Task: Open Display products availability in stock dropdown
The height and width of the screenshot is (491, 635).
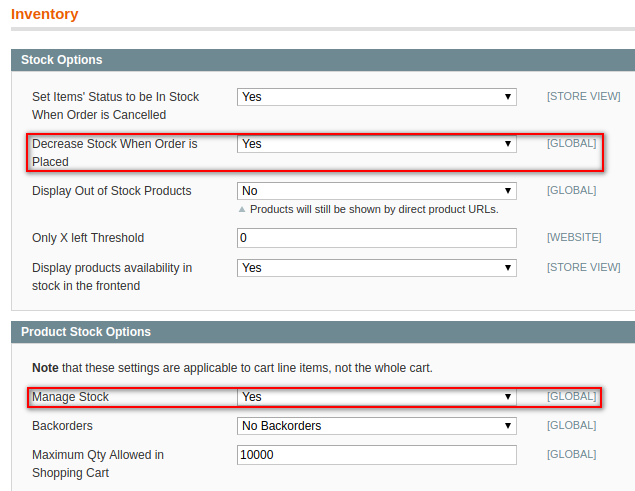Action: click(376, 268)
